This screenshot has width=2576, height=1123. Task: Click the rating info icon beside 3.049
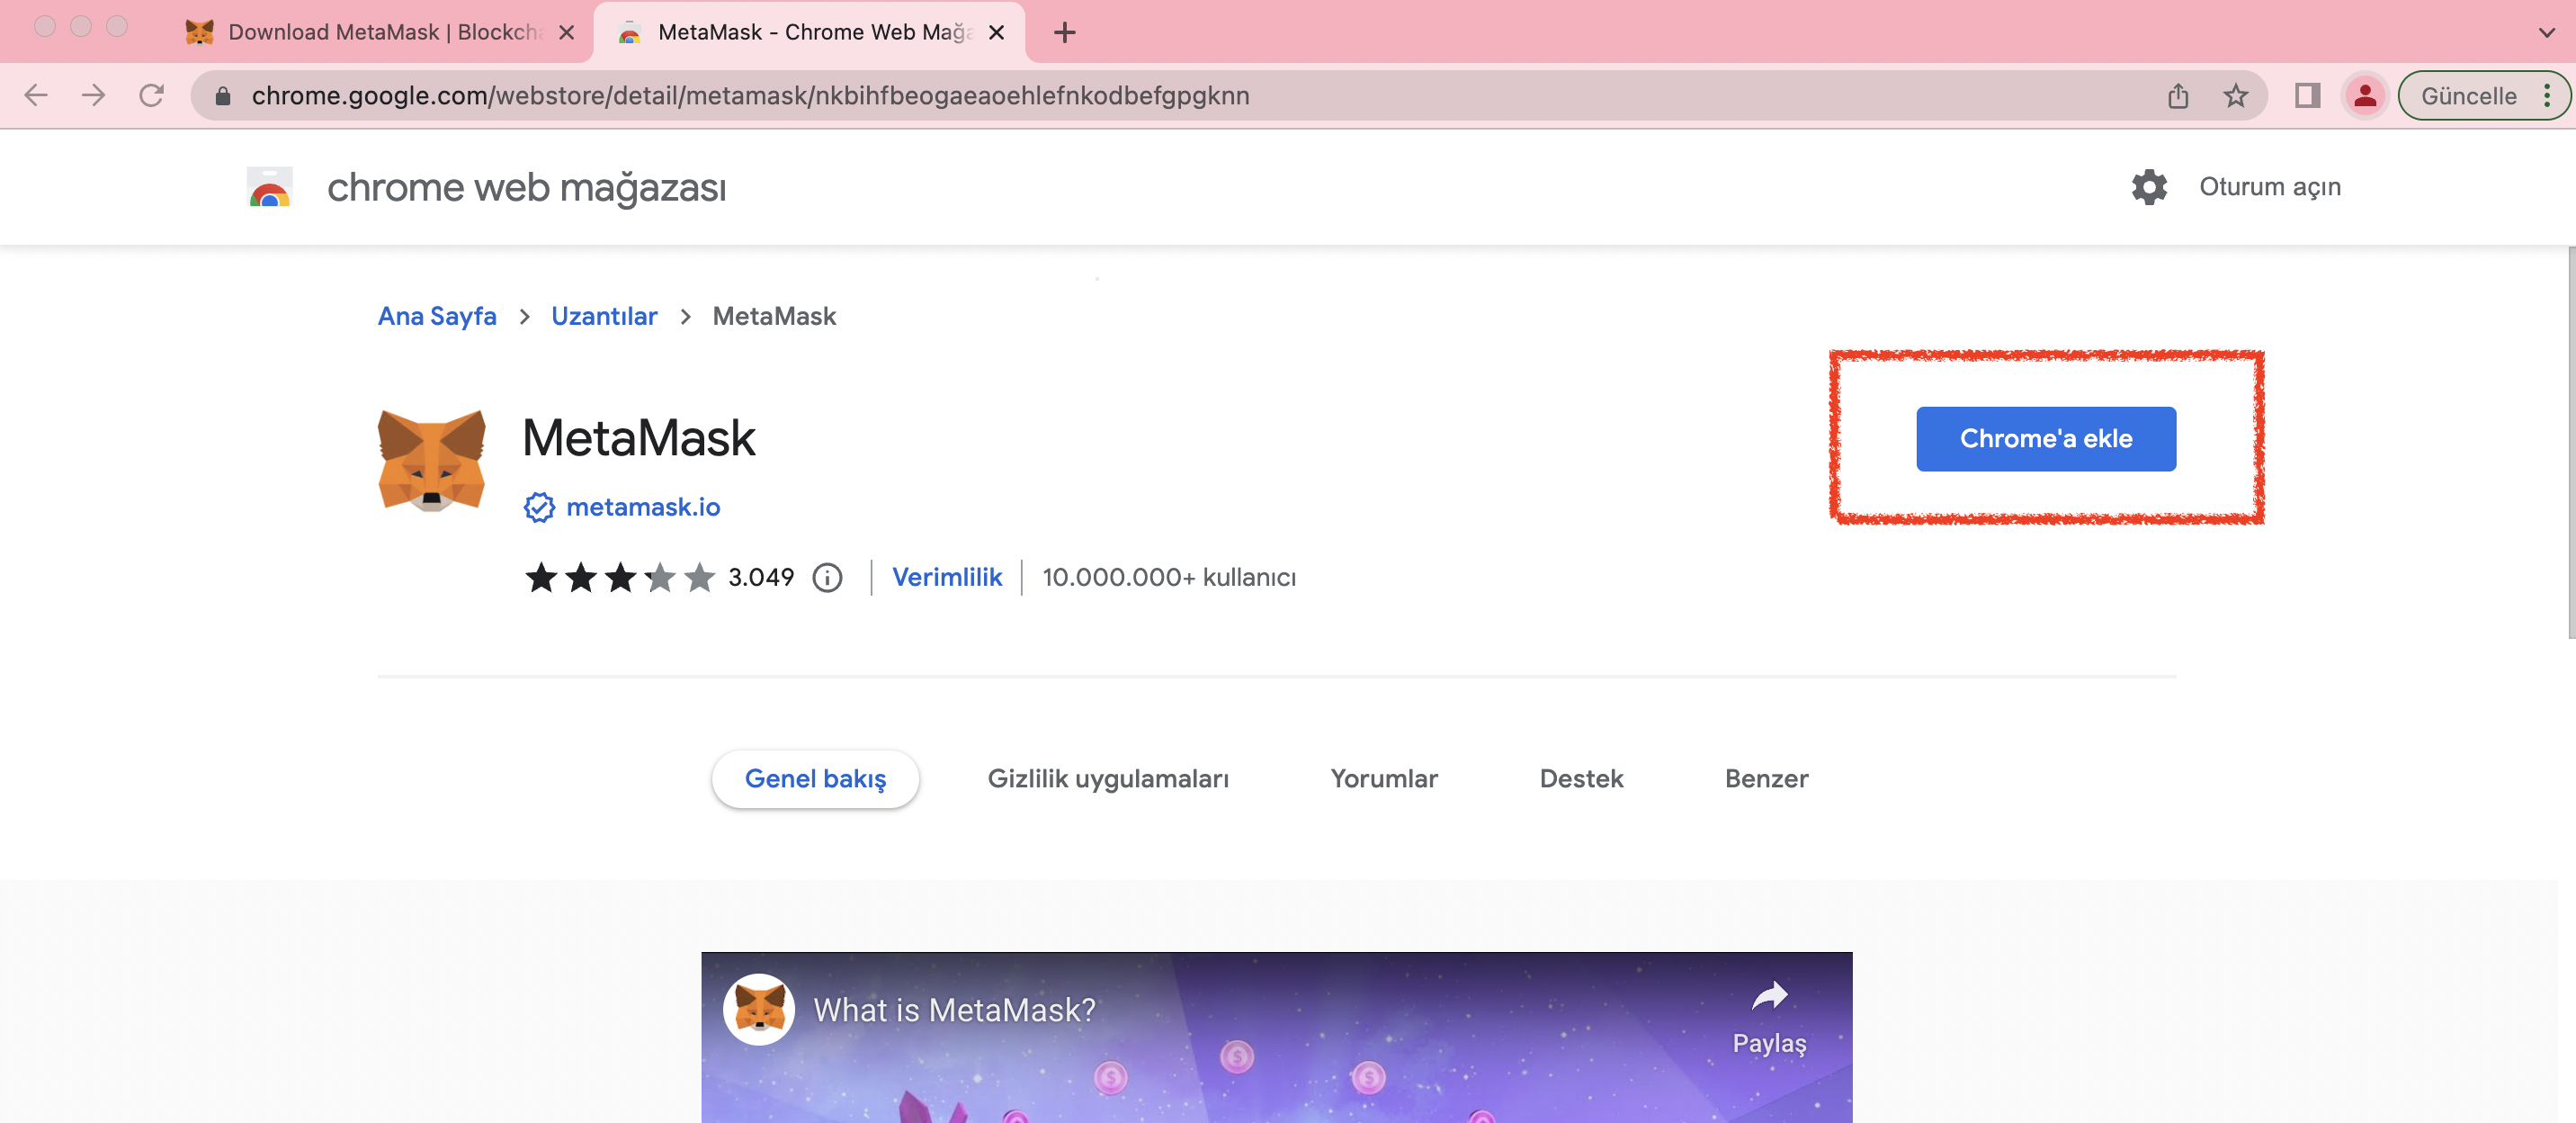coord(827,577)
